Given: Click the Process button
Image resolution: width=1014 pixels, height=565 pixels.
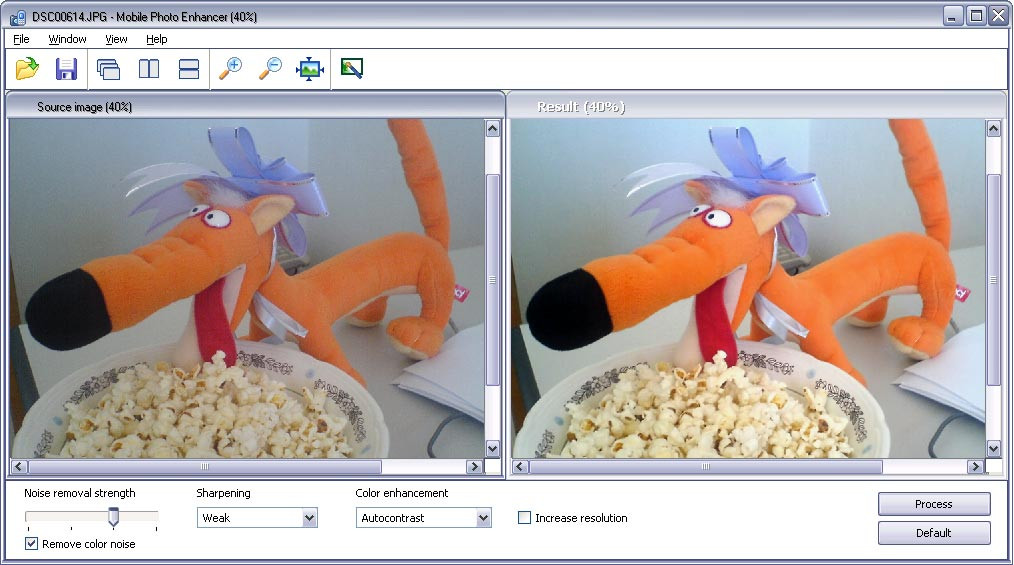Looking at the screenshot, I should coord(934,504).
